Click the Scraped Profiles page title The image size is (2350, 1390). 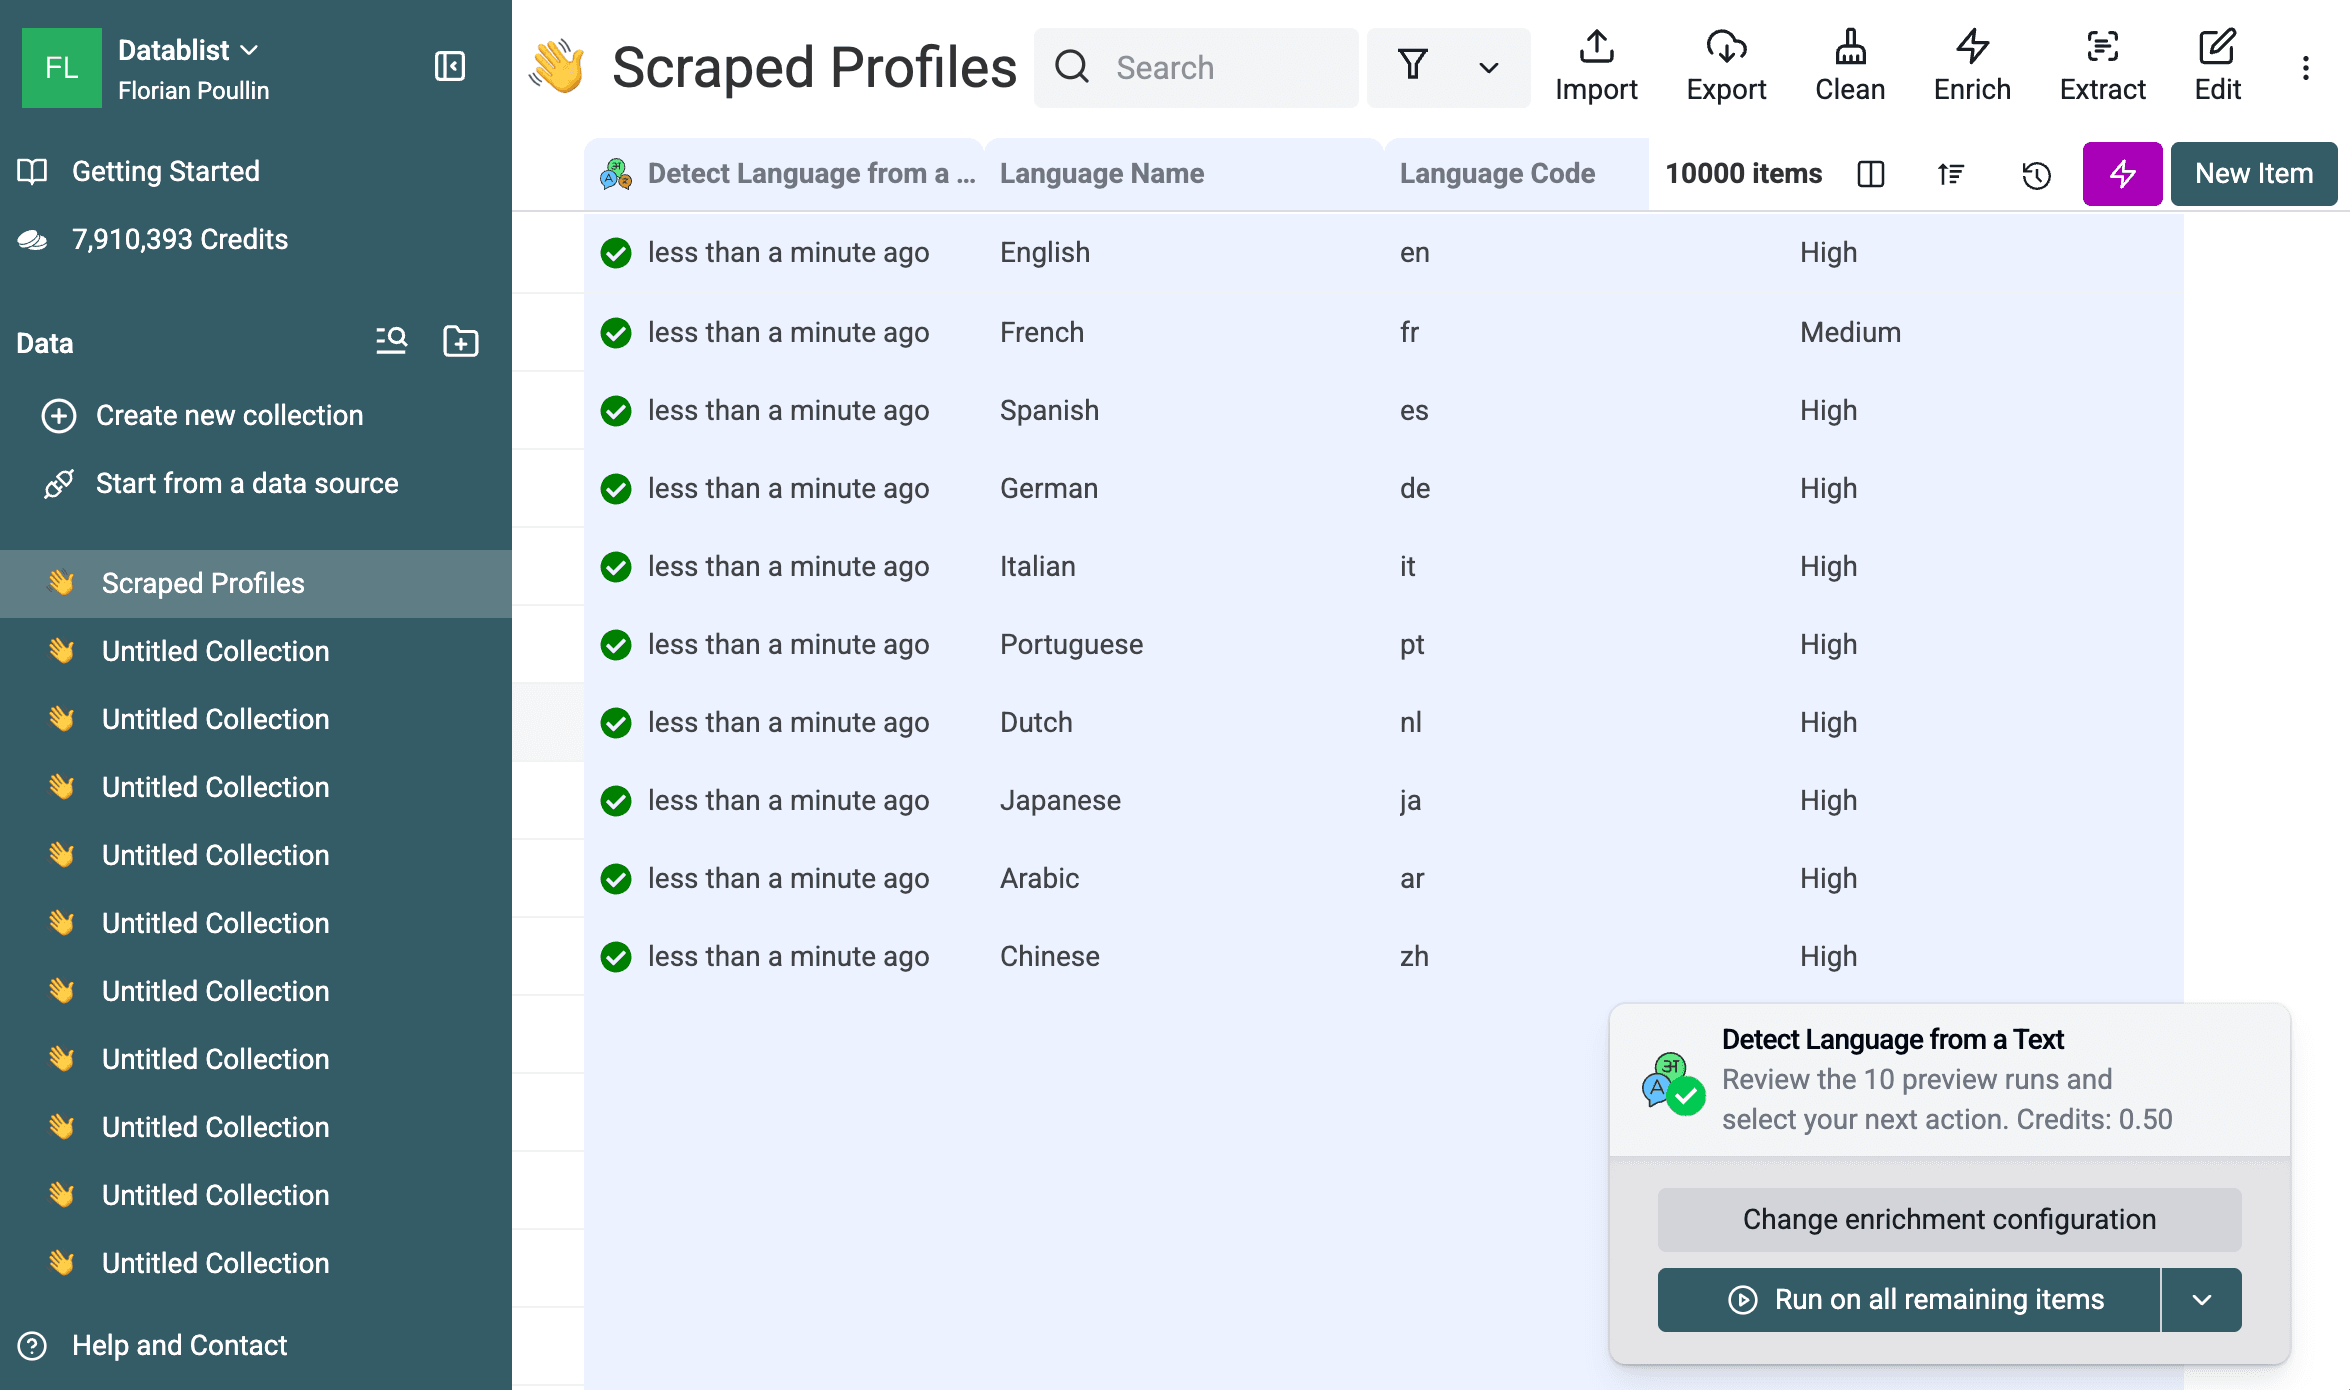[814, 67]
